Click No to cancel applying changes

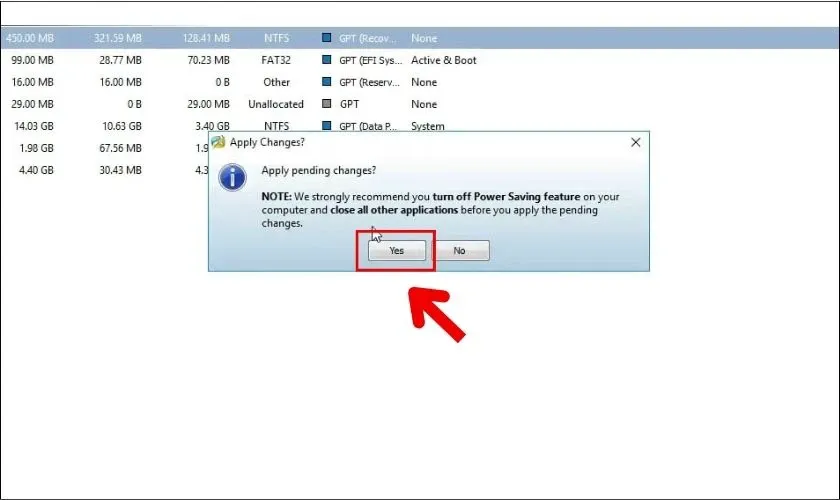click(x=459, y=251)
